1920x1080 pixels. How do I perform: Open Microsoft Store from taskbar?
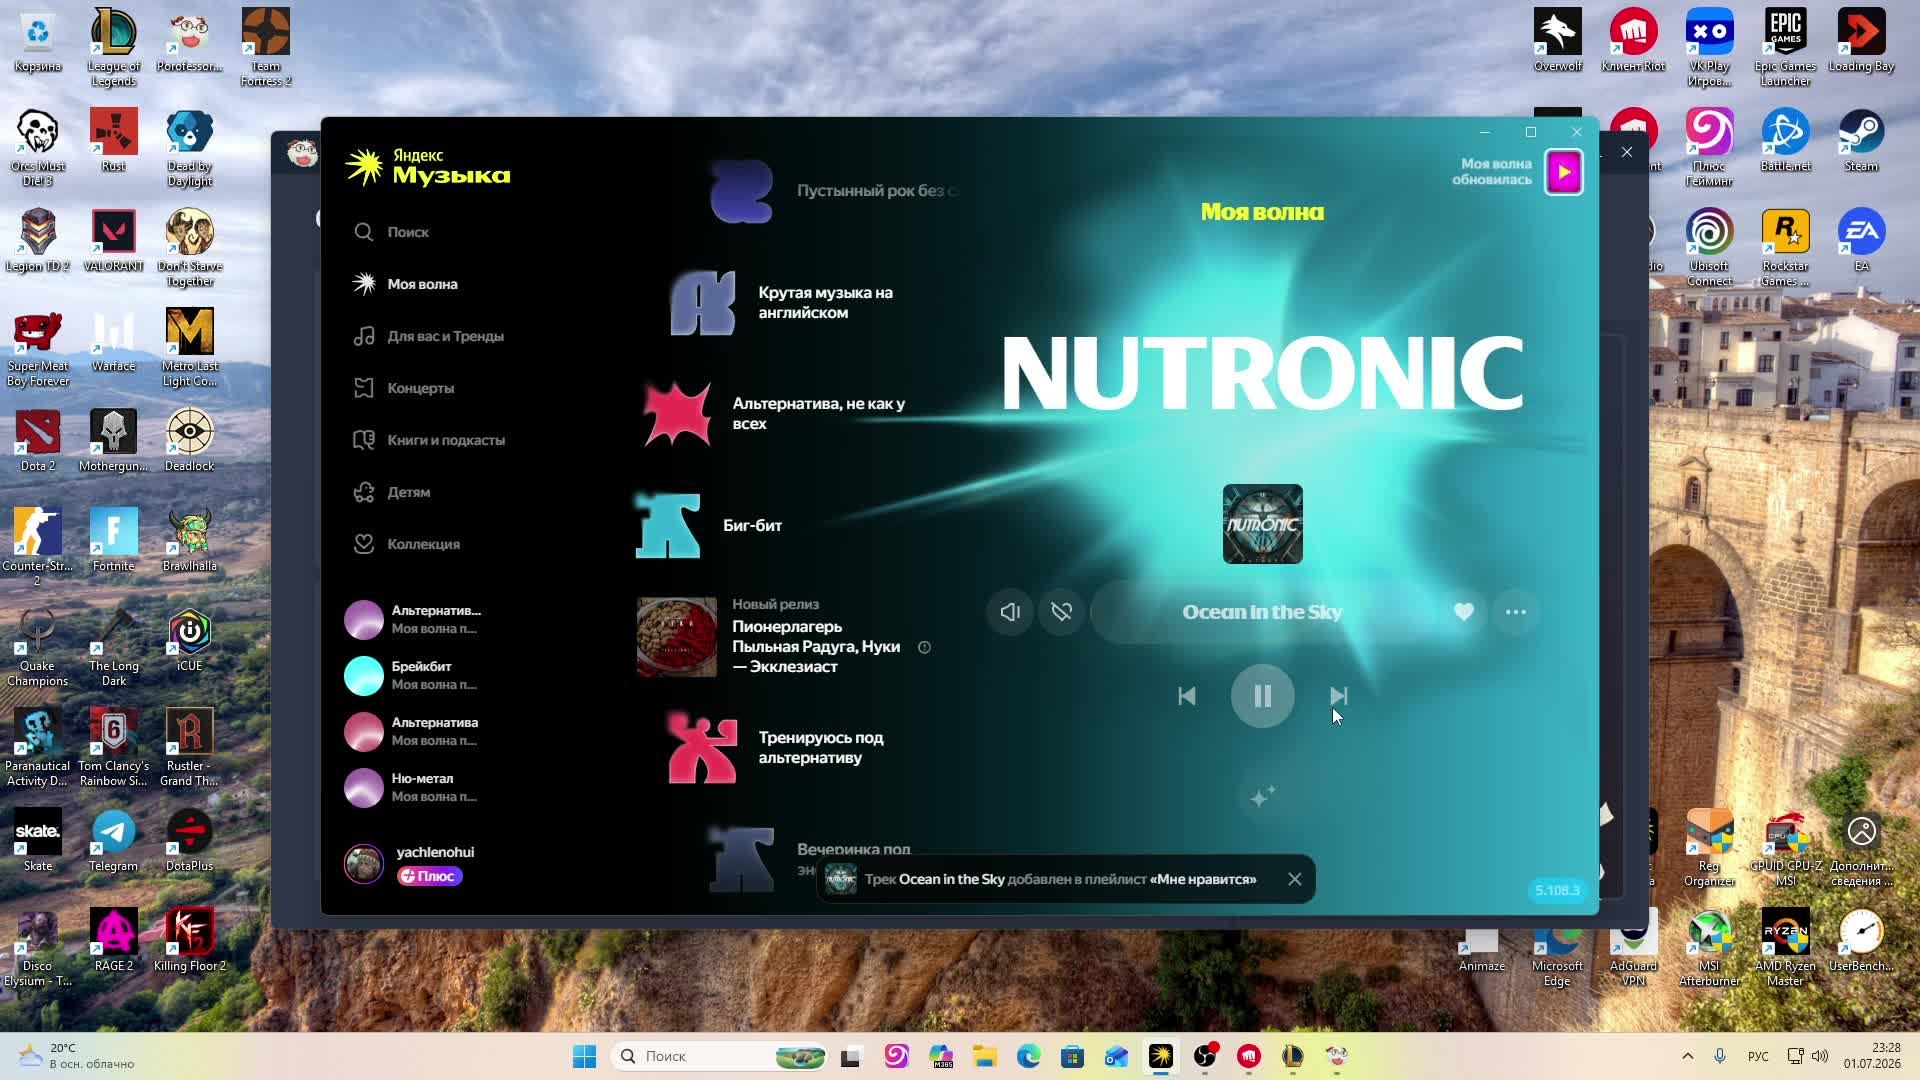point(1072,1056)
